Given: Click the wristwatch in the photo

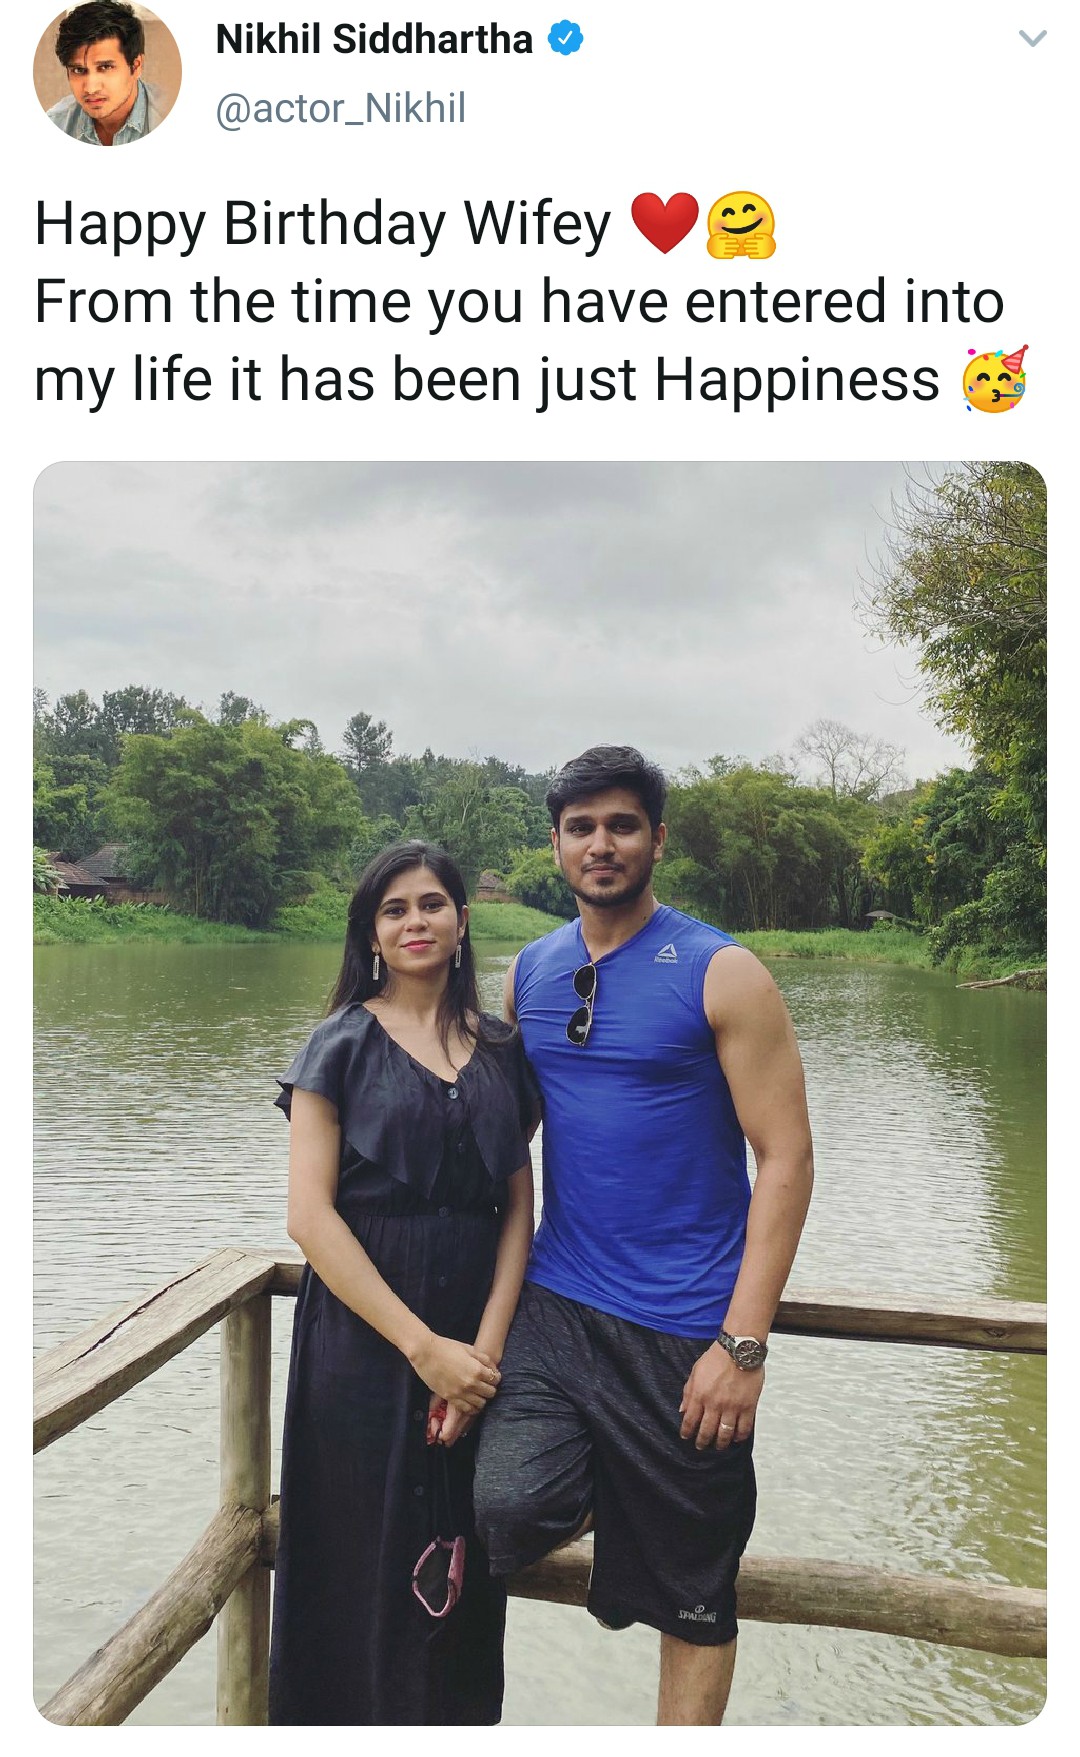Looking at the screenshot, I should 742,1350.
